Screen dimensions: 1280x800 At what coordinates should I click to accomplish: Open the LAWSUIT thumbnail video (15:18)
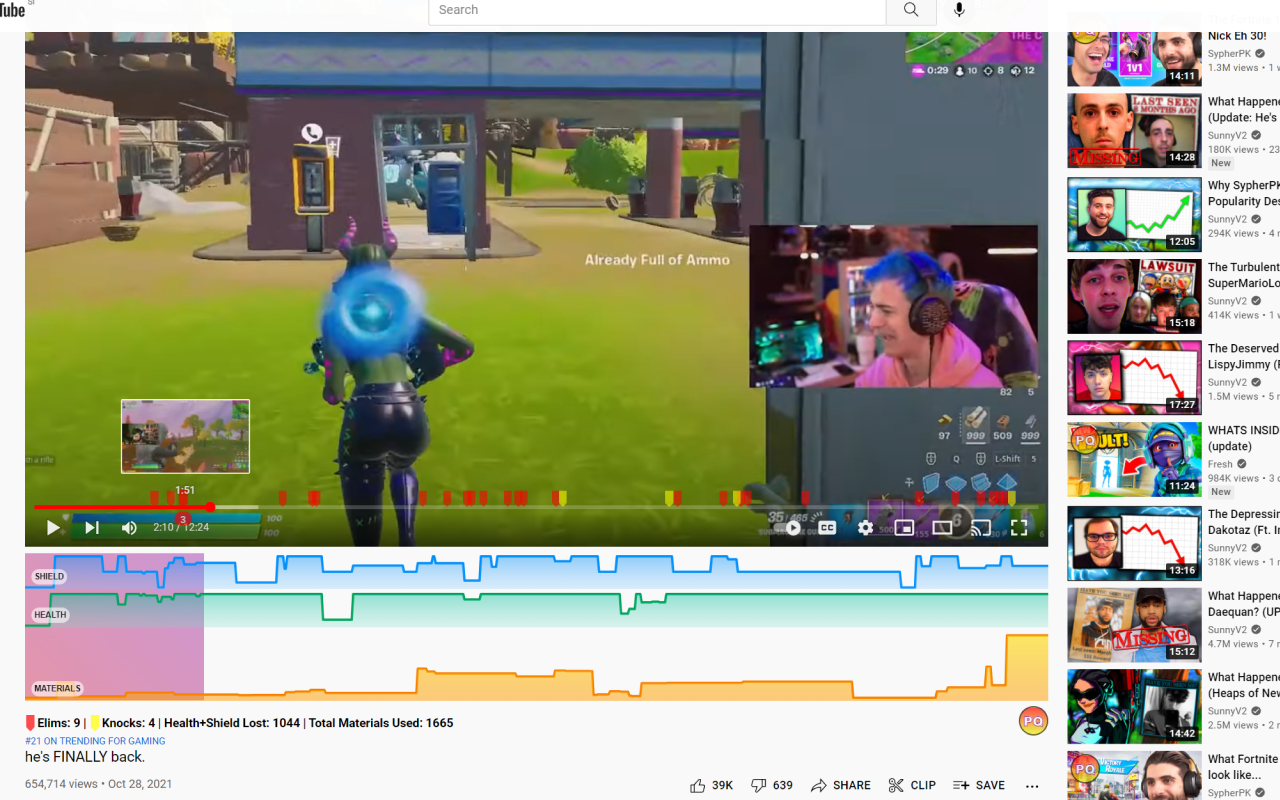tap(1134, 296)
